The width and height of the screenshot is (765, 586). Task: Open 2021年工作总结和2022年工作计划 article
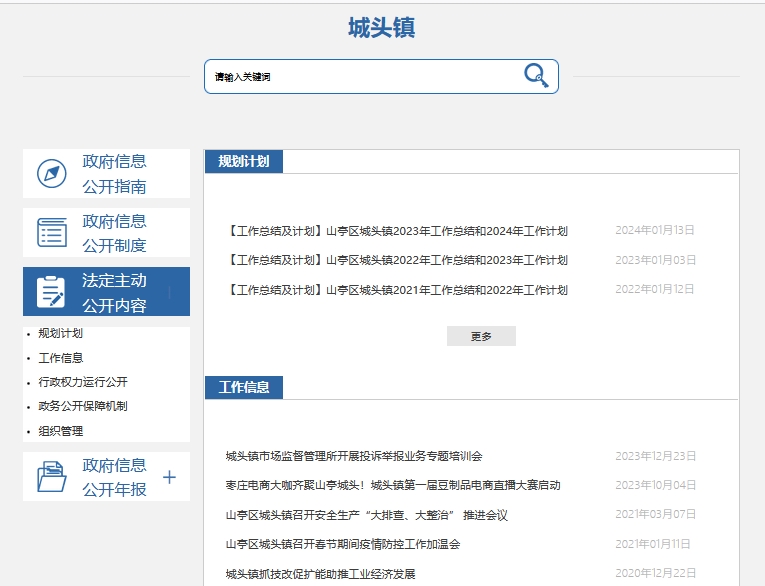coord(398,290)
